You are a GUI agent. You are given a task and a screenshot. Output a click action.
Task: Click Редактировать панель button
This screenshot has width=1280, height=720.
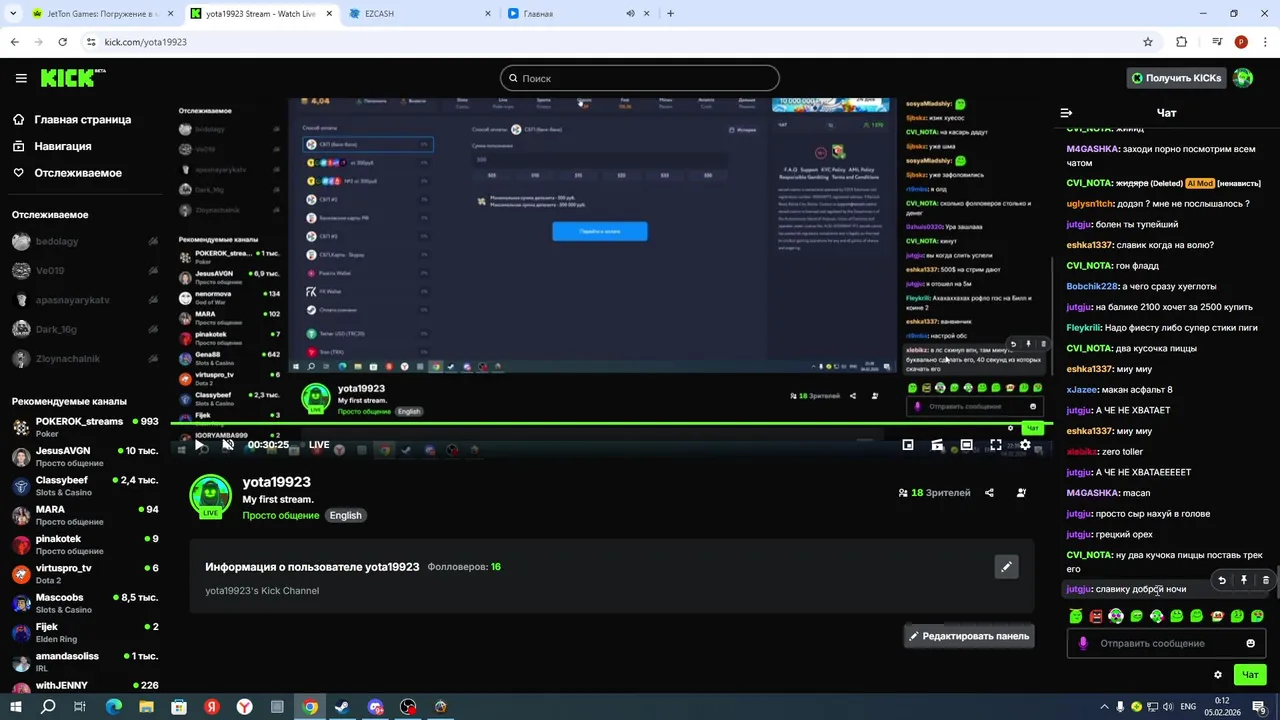click(x=969, y=636)
